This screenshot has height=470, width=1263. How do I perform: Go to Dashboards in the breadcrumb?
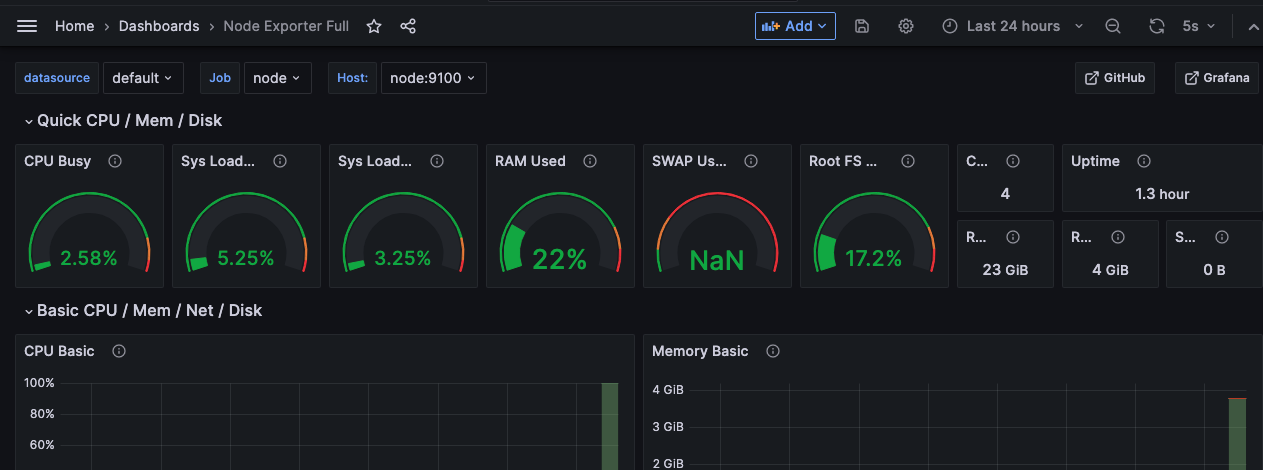click(x=159, y=26)
